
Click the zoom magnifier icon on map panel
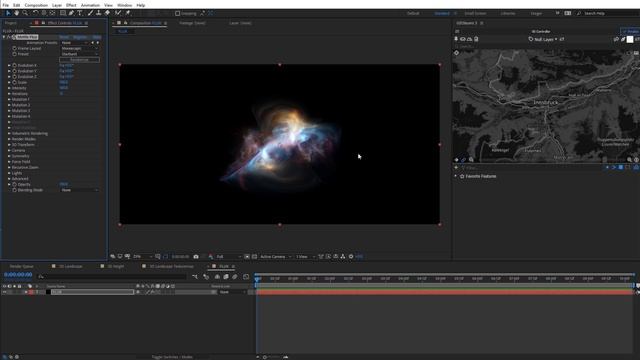(471, 160)
